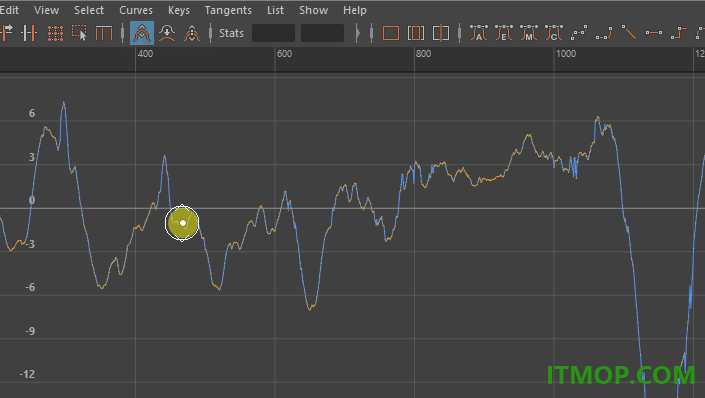The width and height of the screenshot is (705, 398).
Task: Apply Flat tangents
Action: click(654, 33)
